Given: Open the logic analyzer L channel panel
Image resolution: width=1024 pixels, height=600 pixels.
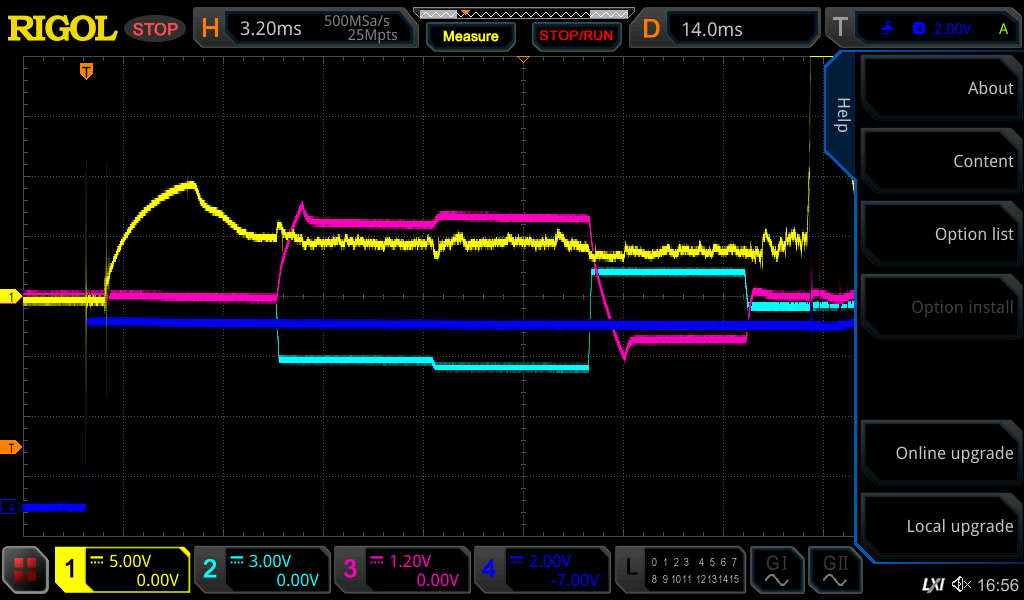Looking at the screenshot, I should [x=679, y=570].
